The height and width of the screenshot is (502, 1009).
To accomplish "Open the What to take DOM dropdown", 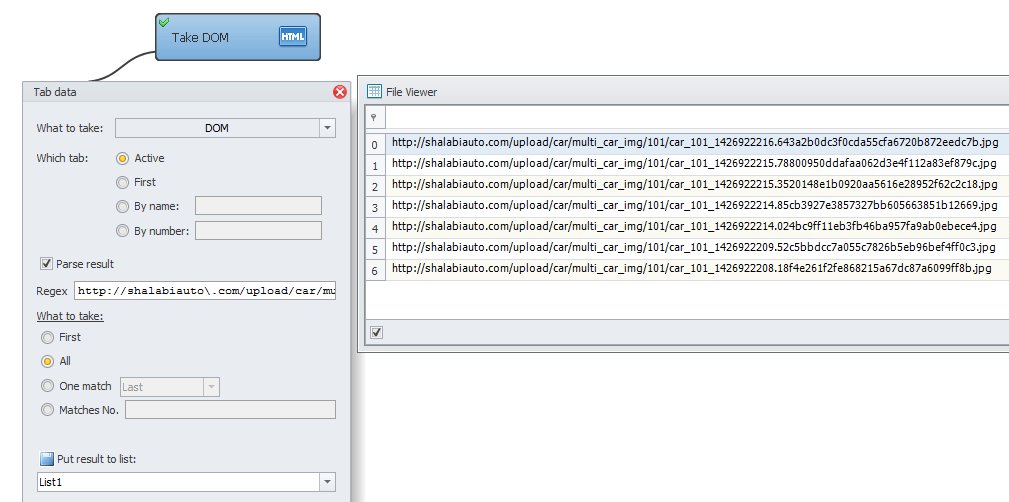I will click(x=328, y=128).
